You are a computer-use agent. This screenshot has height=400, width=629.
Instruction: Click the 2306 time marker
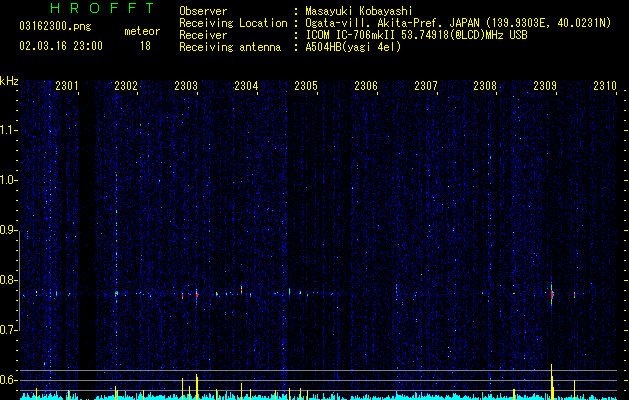pyautogui.click(x=366, y=86)
